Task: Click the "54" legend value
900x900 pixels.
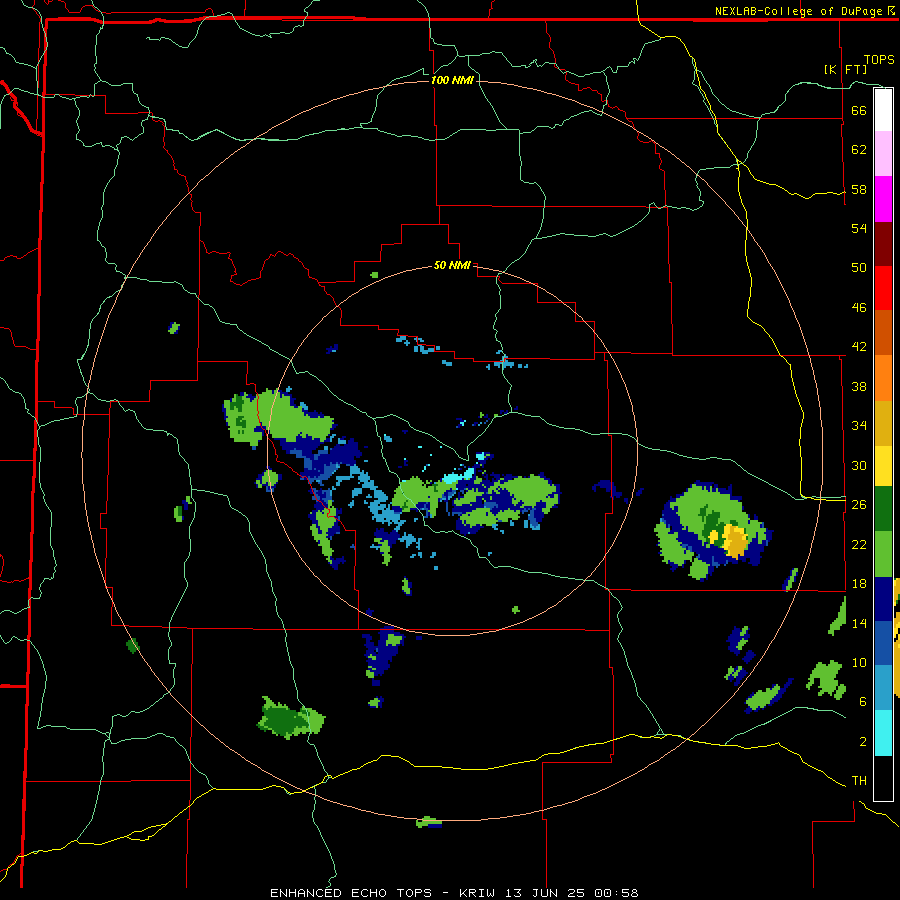Action: point(859,228)
